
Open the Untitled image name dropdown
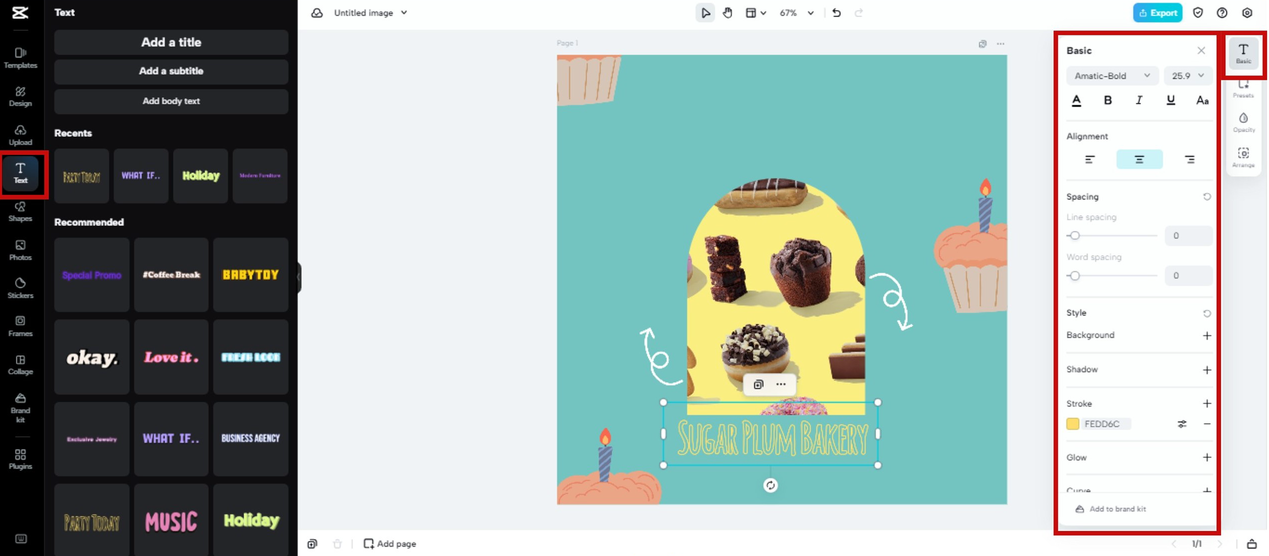click(x=371, y=13)
